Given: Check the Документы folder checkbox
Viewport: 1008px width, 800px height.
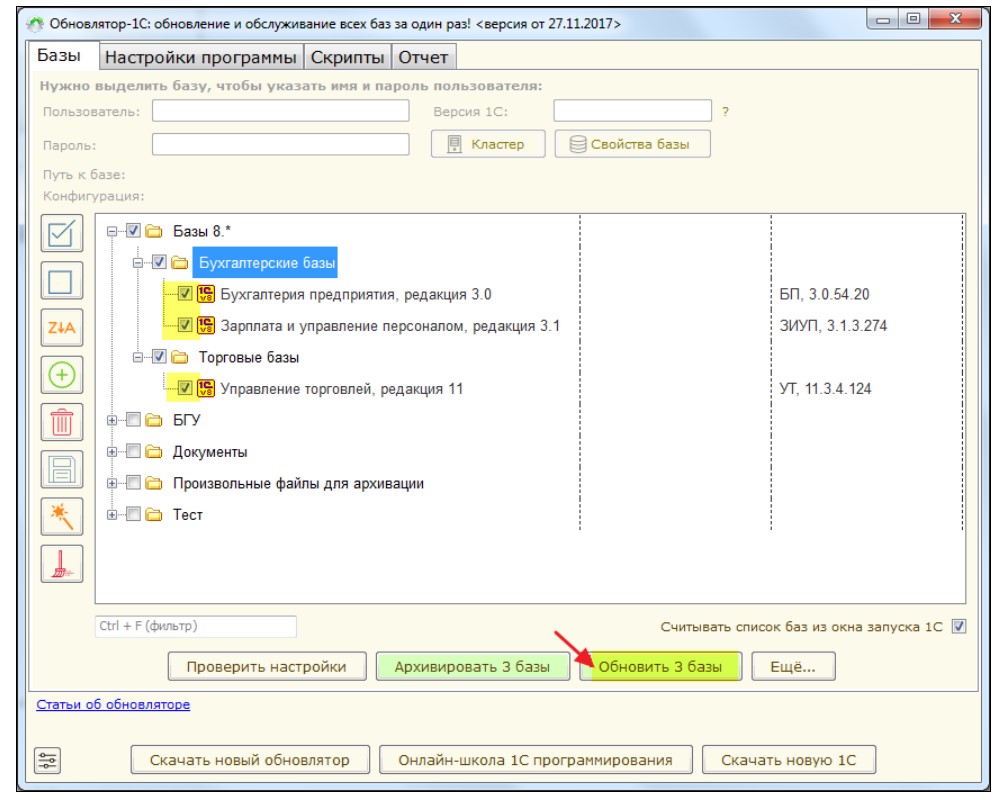Looking at the screenshot, I should 133,451.
